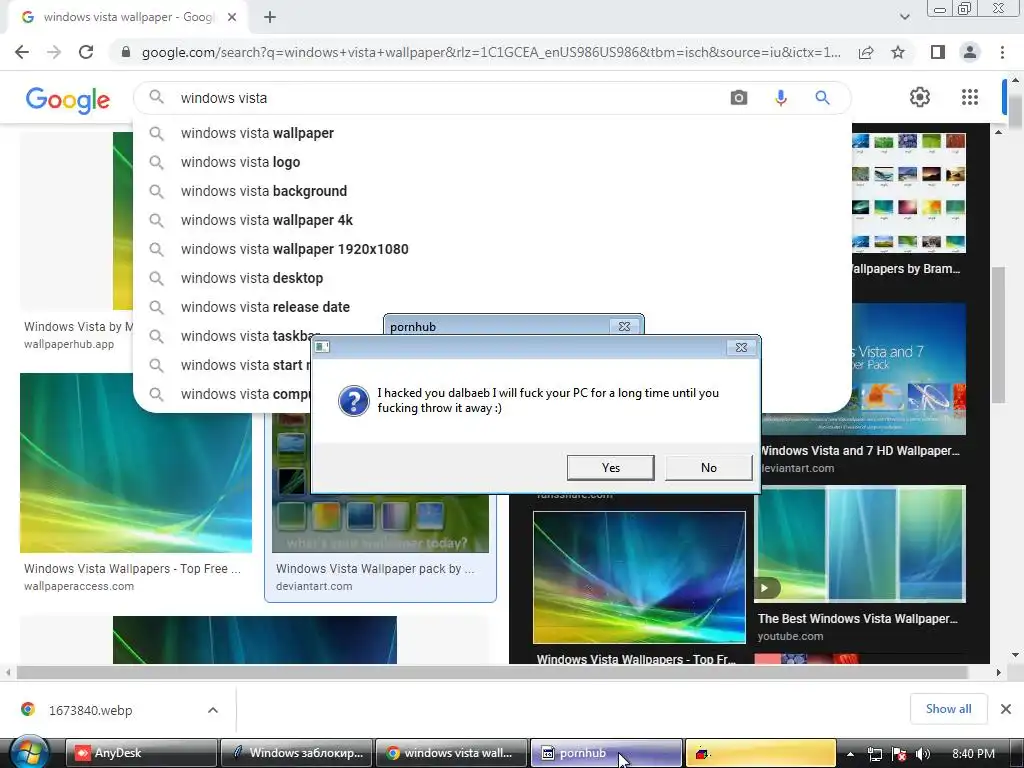1024x768 pixels.
Task: Open The Best Windows Vista Wallpaper video thumbnail
Action: [859, 543]
